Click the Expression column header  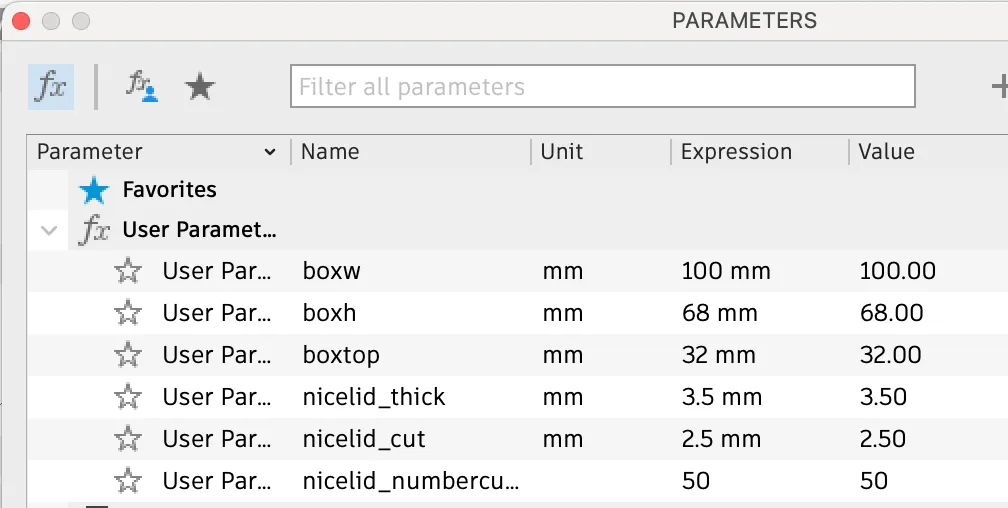coord(736,152)
